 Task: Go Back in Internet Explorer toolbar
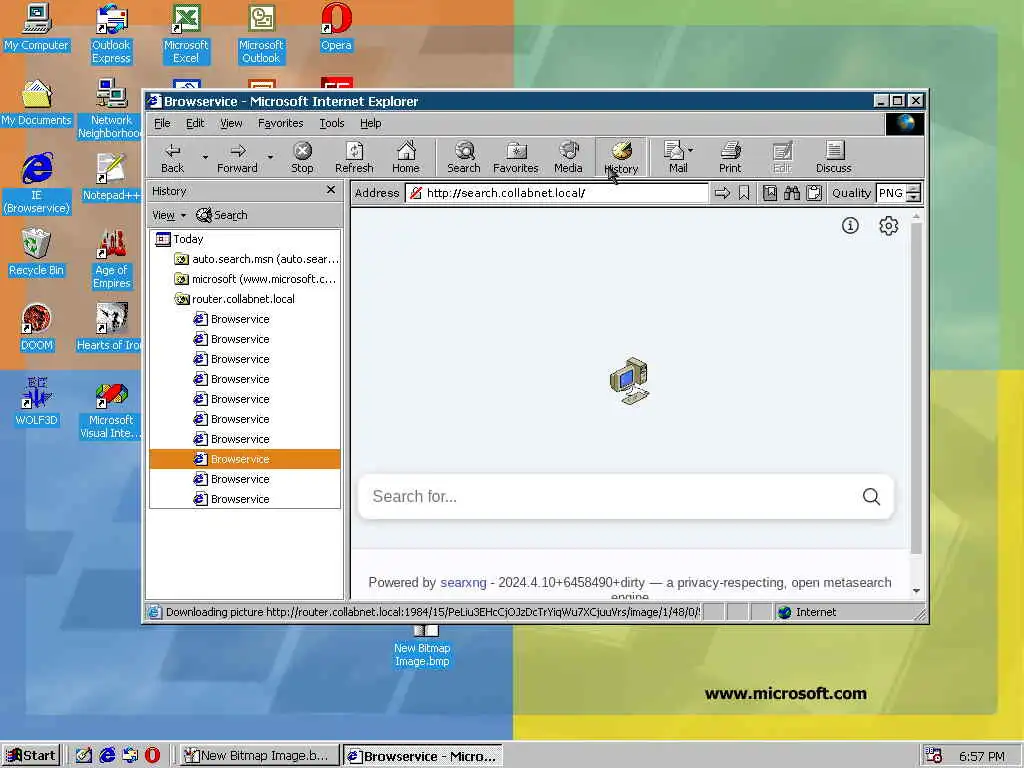(x=172, y=157)
